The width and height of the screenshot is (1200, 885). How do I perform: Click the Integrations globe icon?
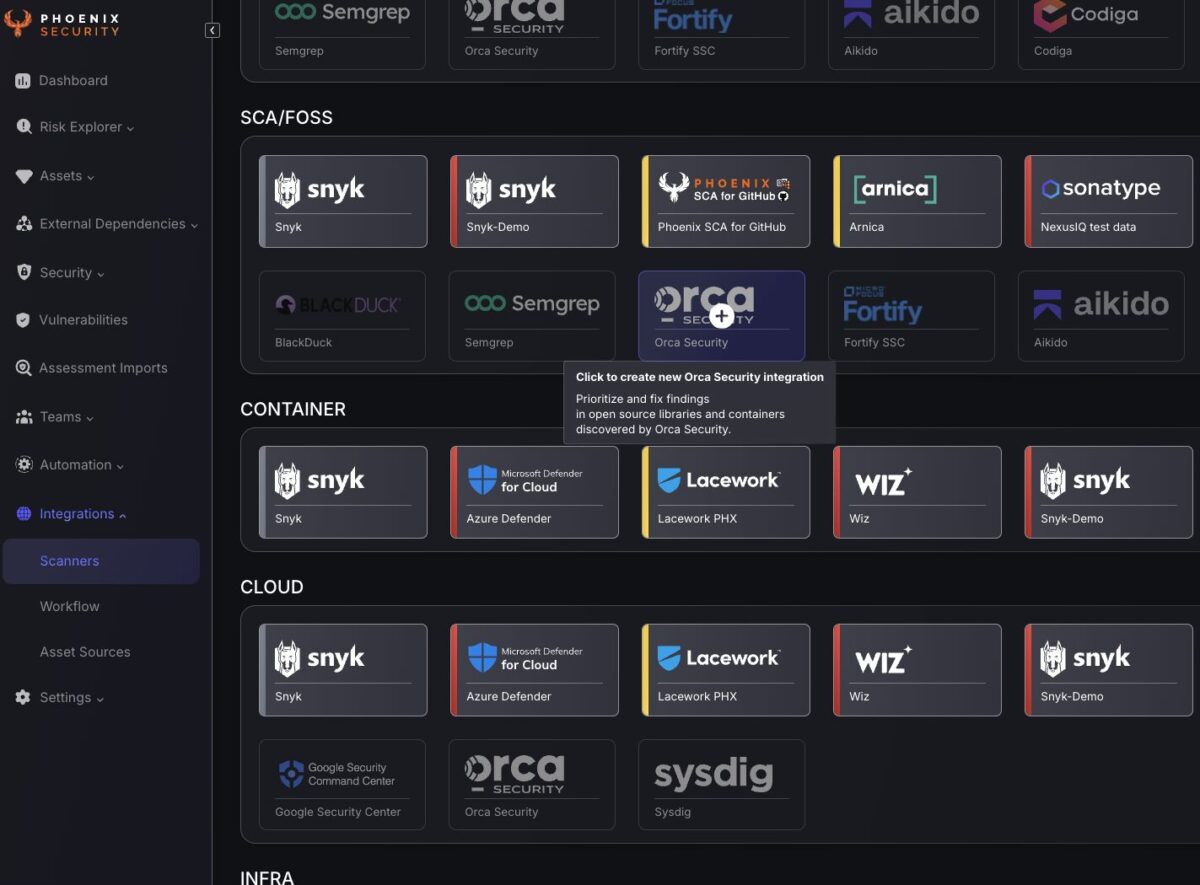24,514
